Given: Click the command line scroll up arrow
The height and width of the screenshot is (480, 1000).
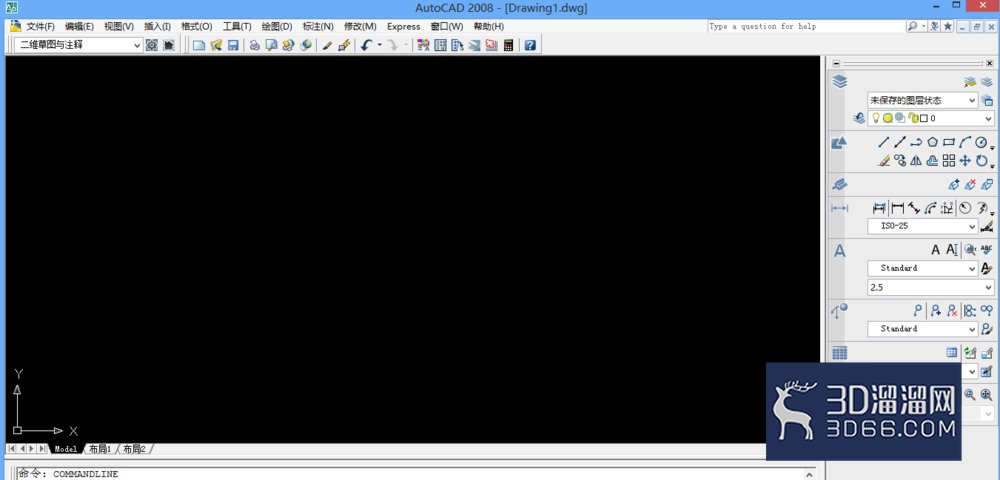Looking at the screenshot, I should 809,474.
